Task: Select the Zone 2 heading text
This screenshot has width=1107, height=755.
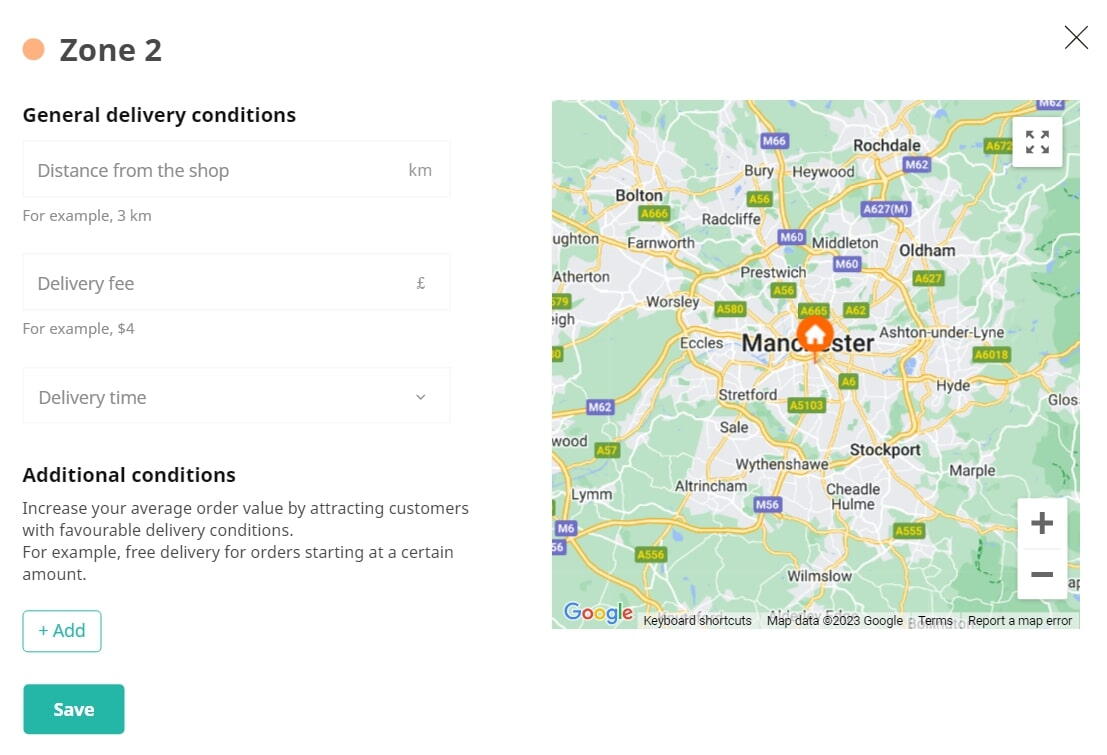Action: pyautogui.click(x=111, y=49)
